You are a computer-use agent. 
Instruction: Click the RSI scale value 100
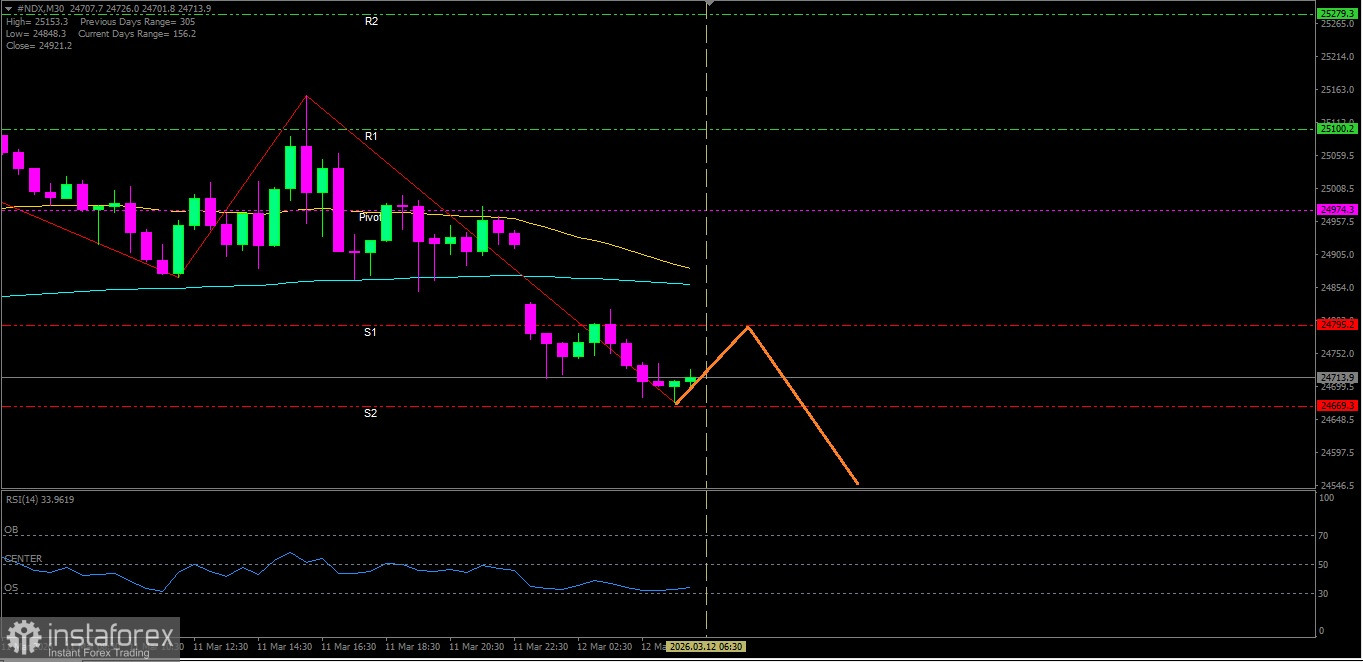pos(1327,498)
